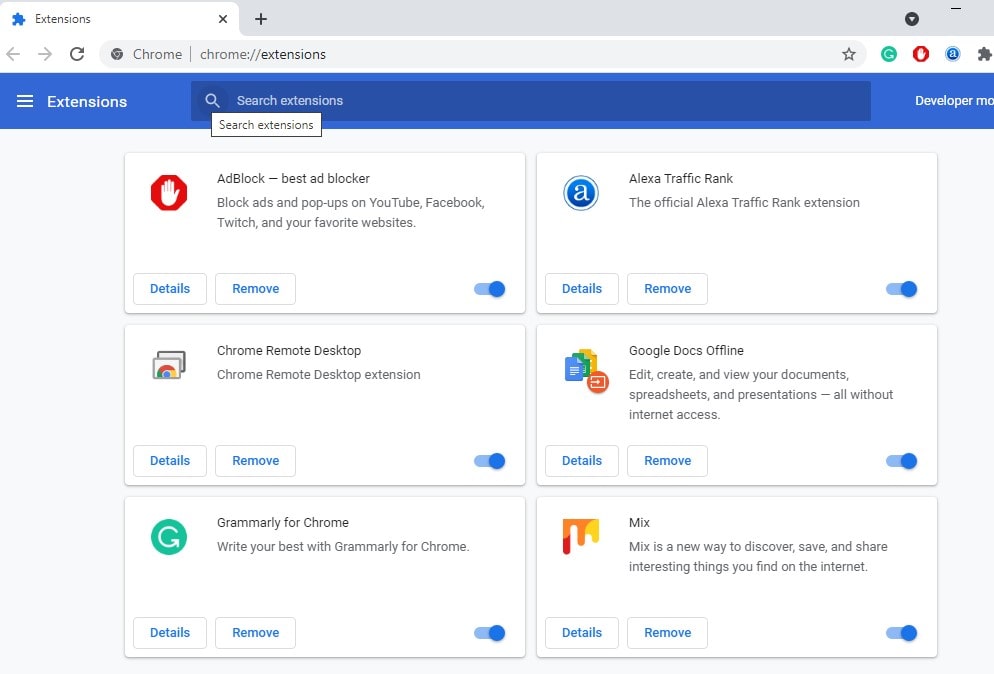994x674 pixels.
Task: Reload the current page
Action: (x=77, y=54)
